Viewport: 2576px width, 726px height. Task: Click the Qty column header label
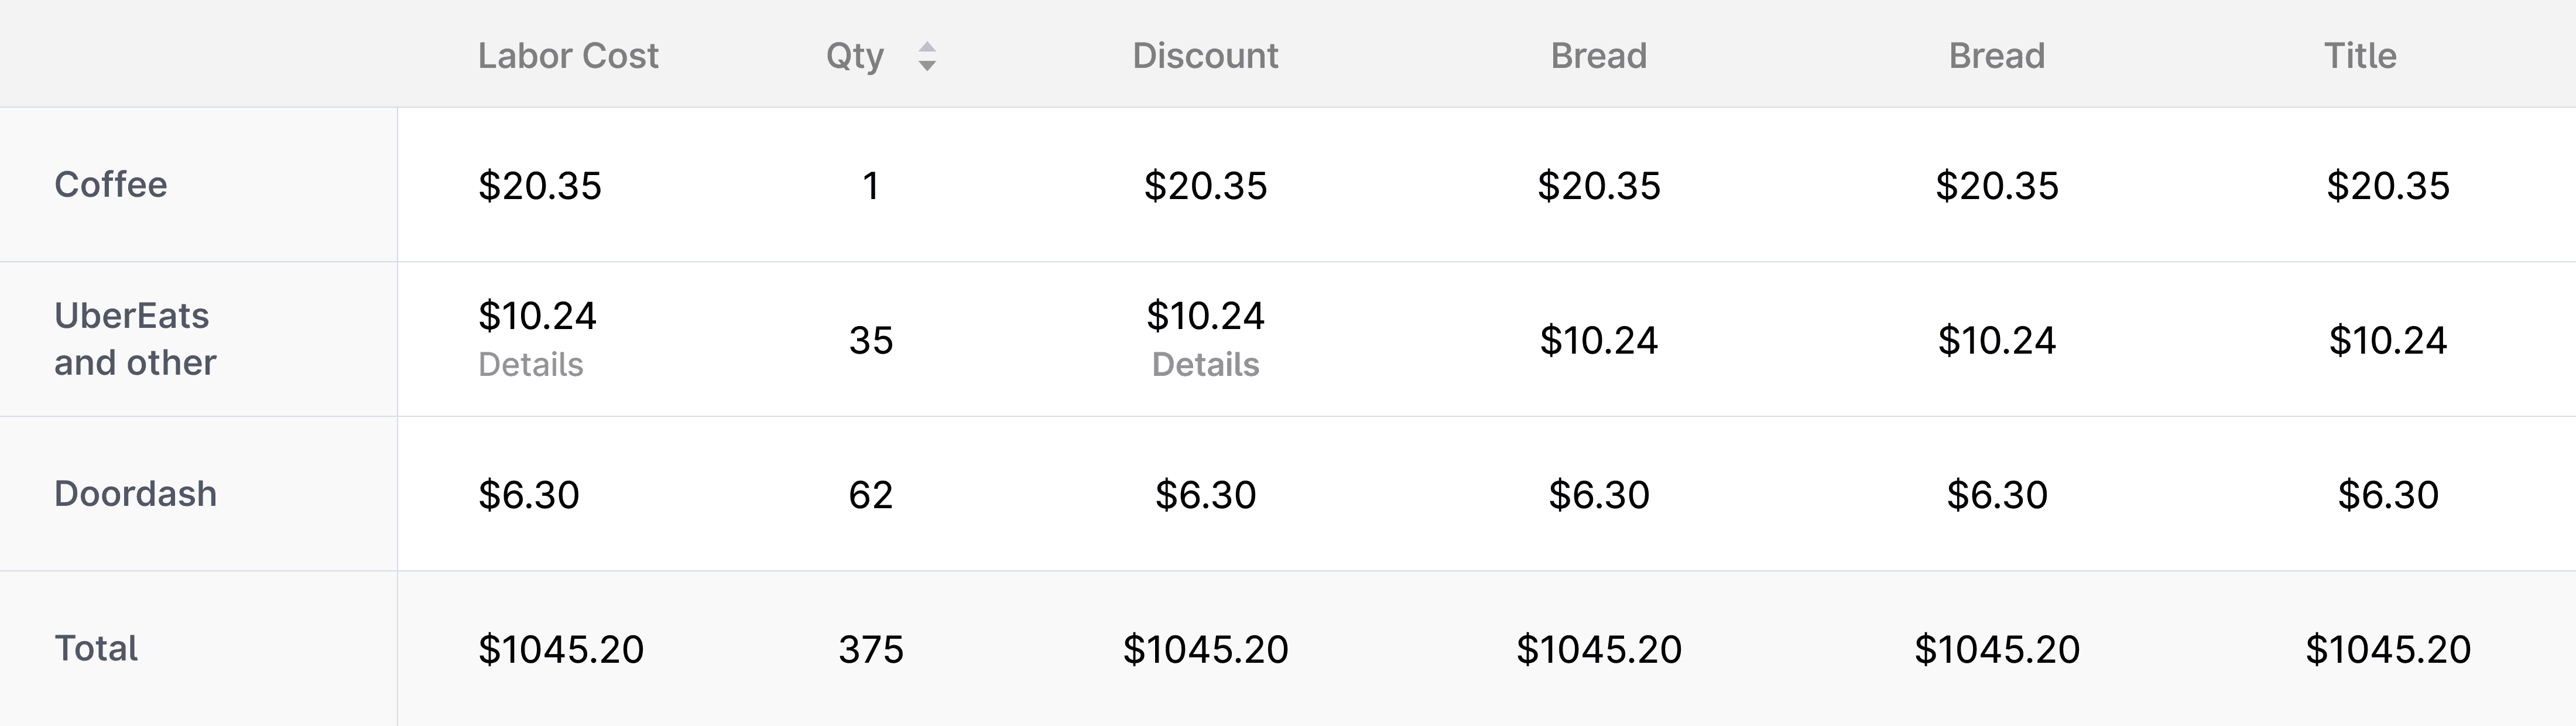[854, 56]
